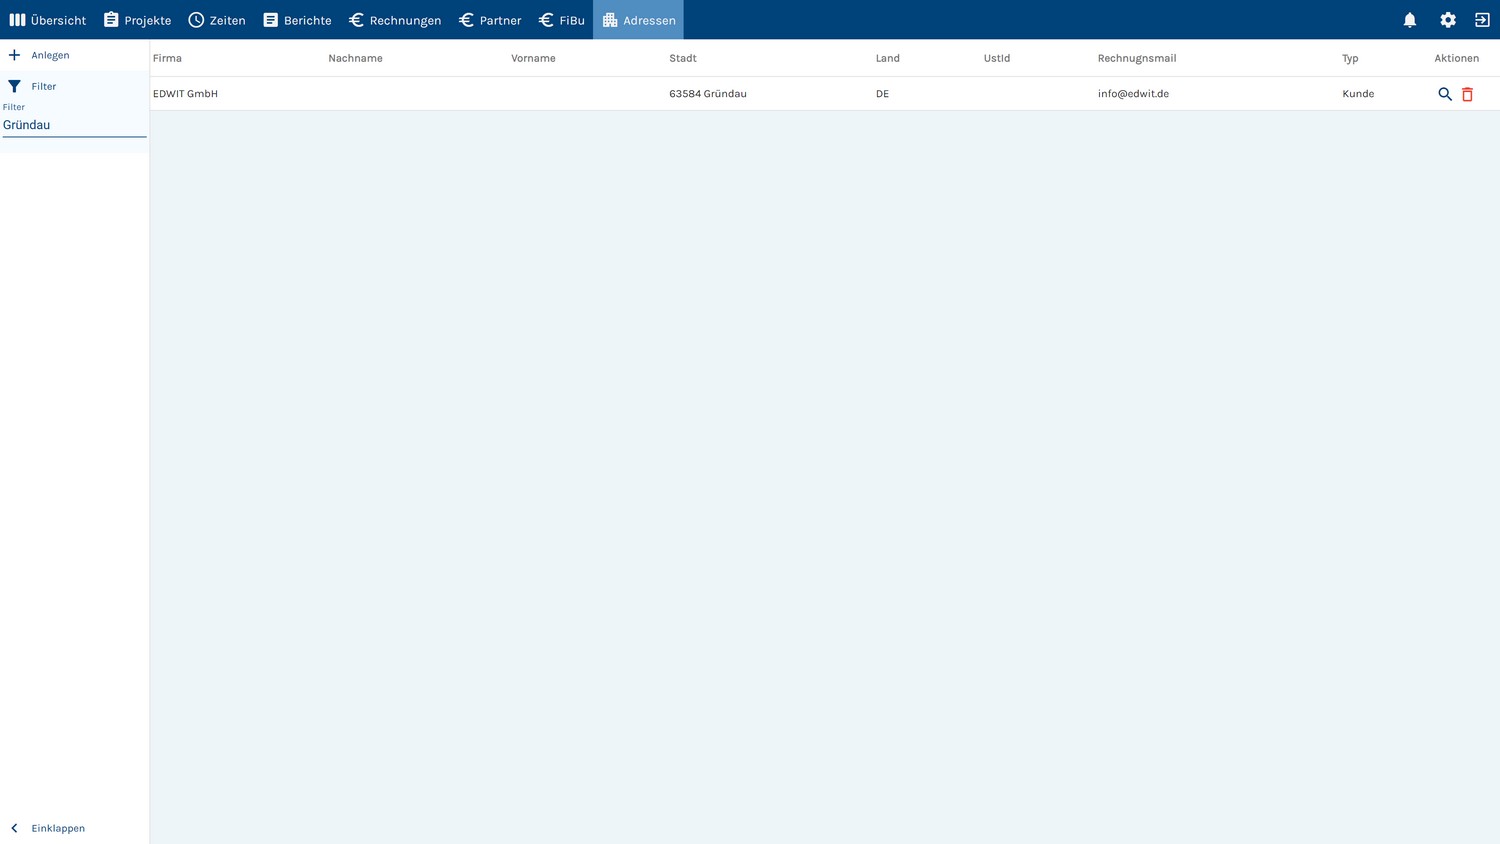Image resolution: width=1500 pixels, height=844 pixels.
Task: Delete EDWIT GmbH with trash icon
Action: (x=1468, y=94)
